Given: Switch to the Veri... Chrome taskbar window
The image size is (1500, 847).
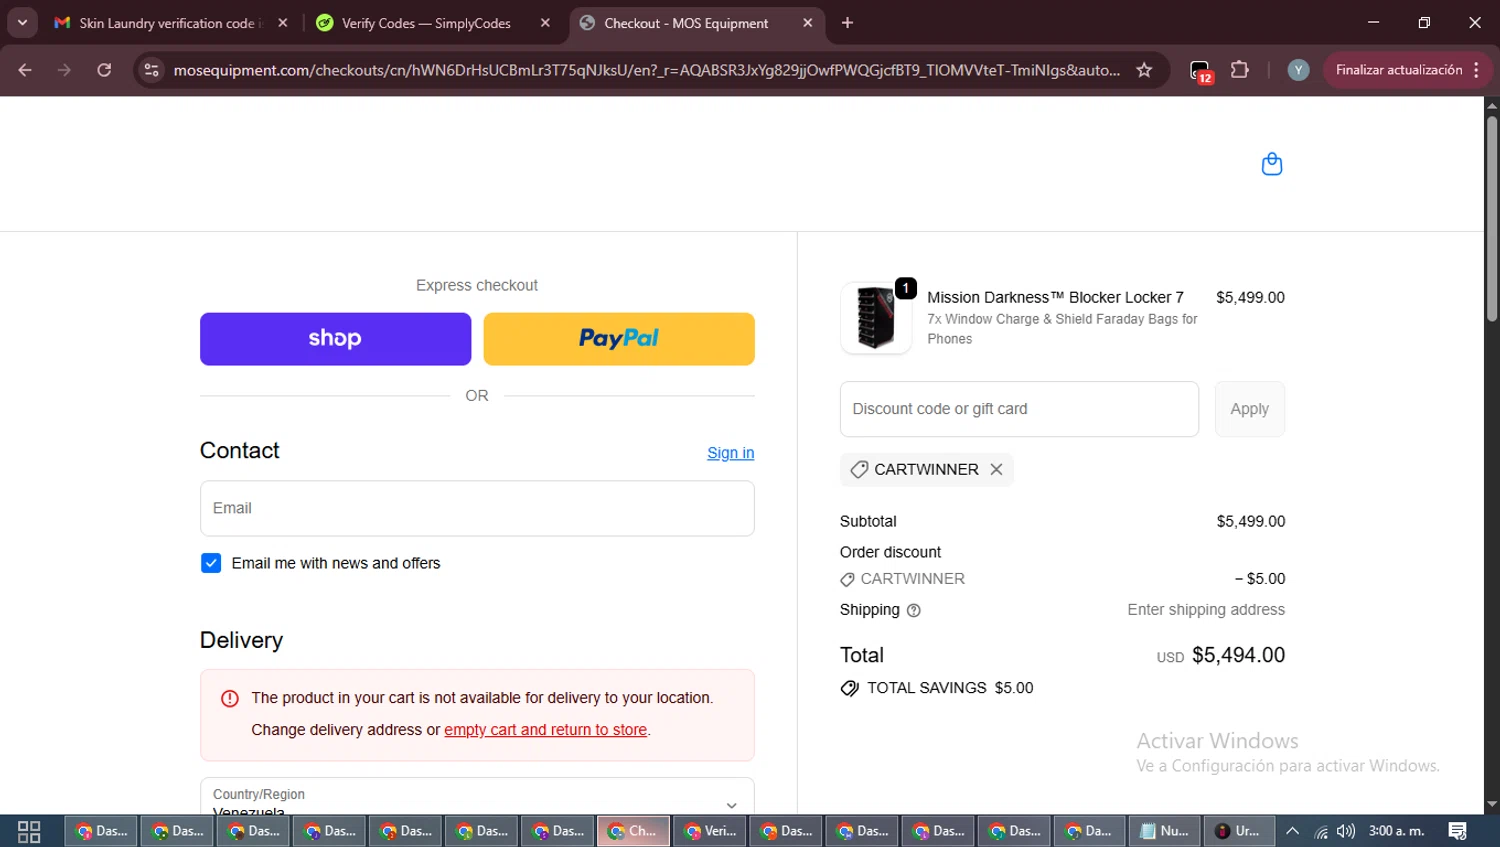Looking at the screenshot, I should point(711,831).
